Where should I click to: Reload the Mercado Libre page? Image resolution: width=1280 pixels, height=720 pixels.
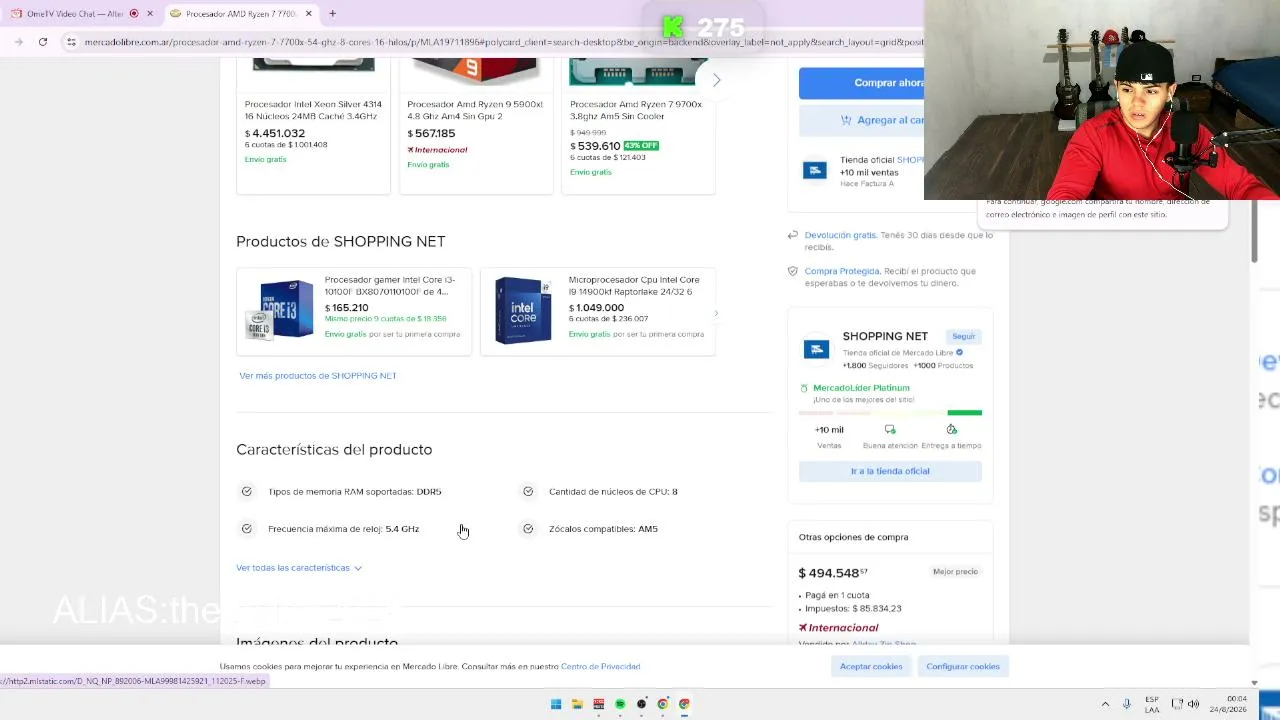coord(43,42)
